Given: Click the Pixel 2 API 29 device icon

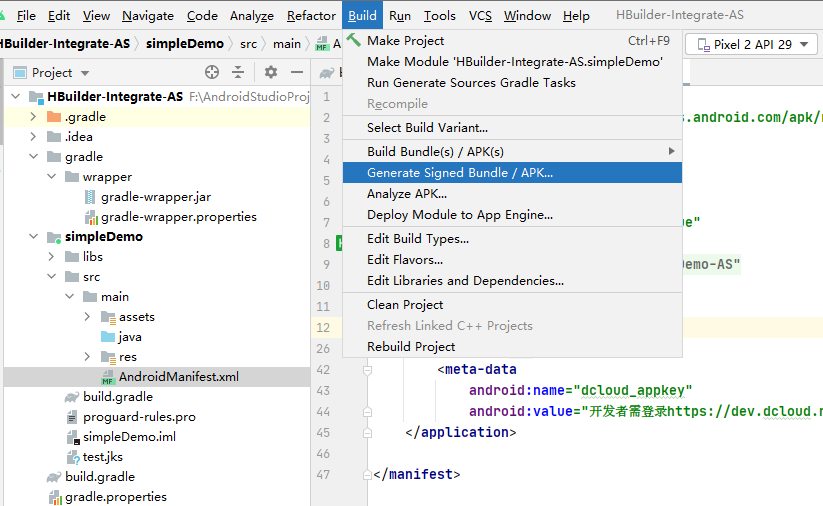Looking at the screenshot, I should pyautogui.click(x=703, y=45).
